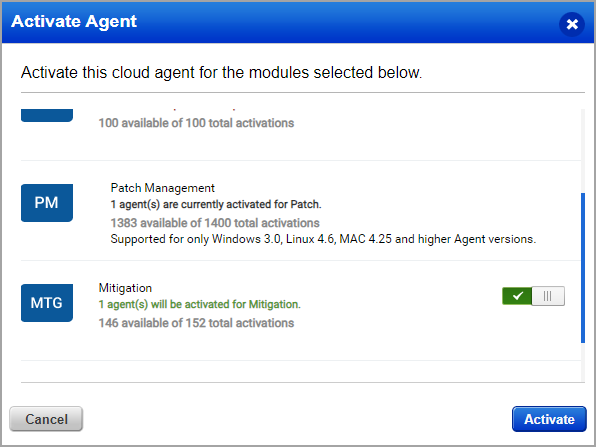The height and width of the screenshot is (447, 596).
Task: Click the partially hidden module icon at top
Action: (47, 115)
